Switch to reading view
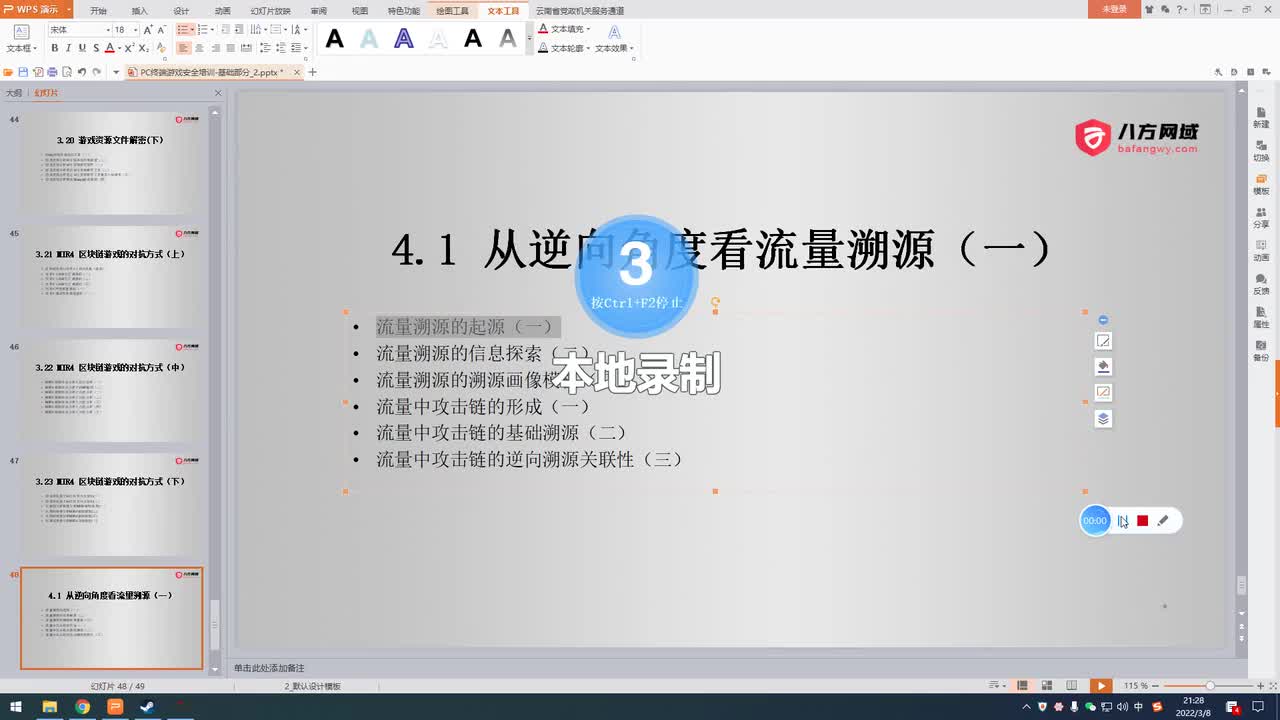The image size is (1280, 720). click(x=1072, y=685)
